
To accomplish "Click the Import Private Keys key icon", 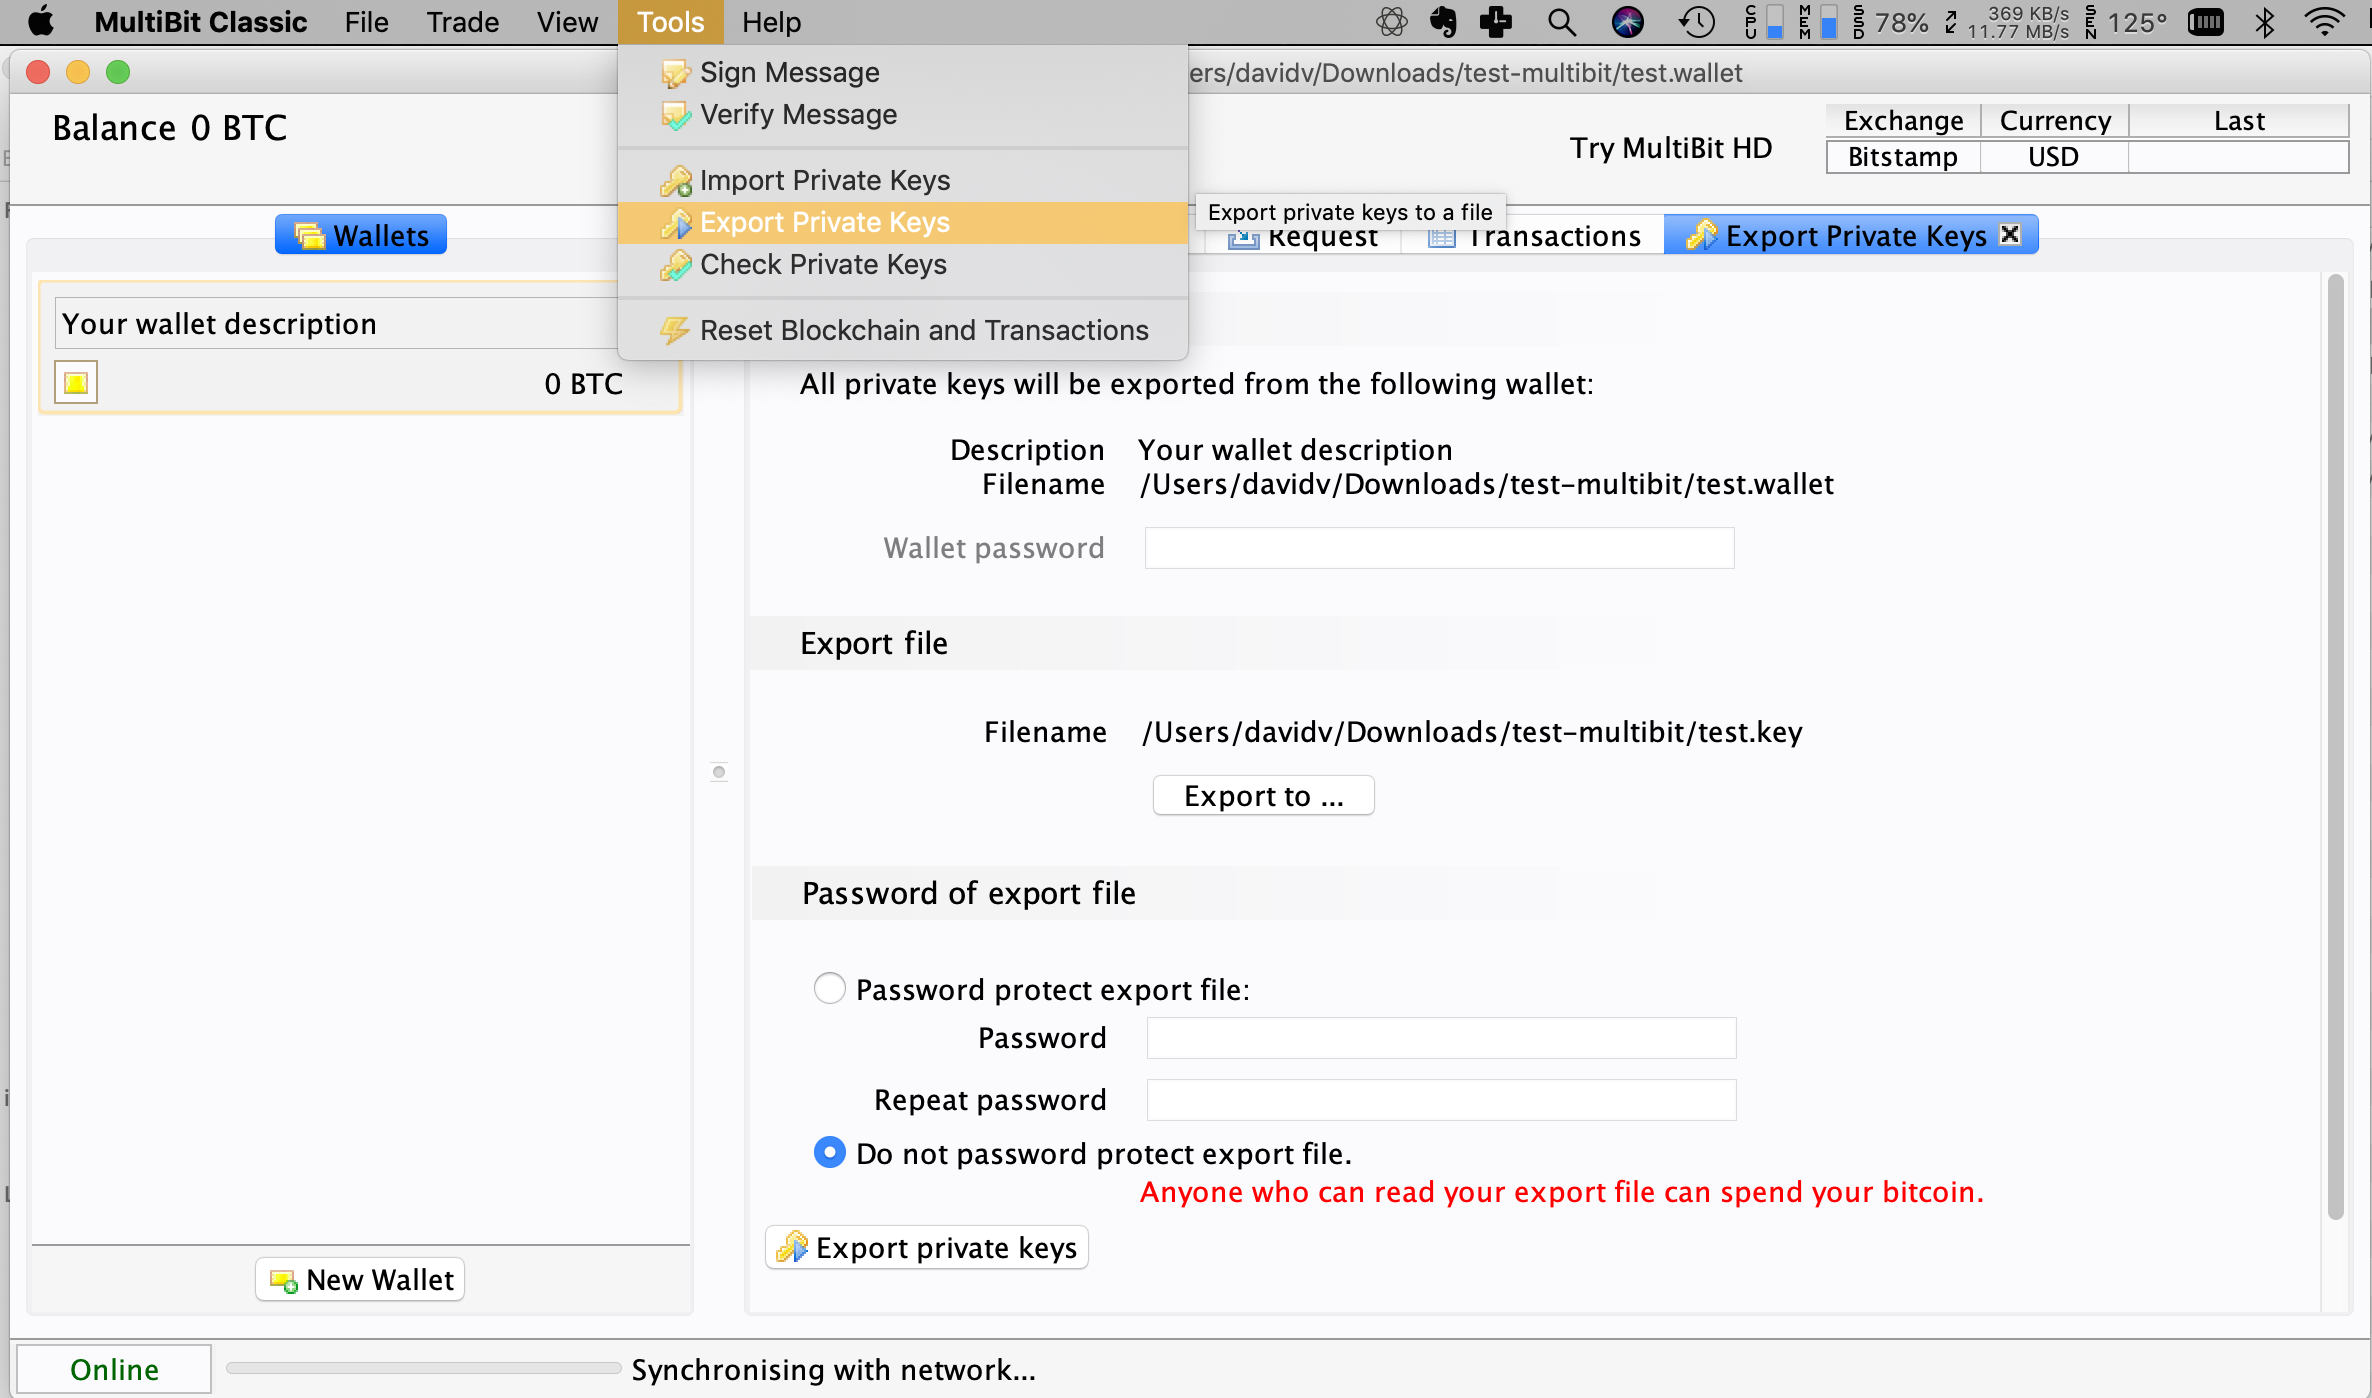I will pos(676,181).
